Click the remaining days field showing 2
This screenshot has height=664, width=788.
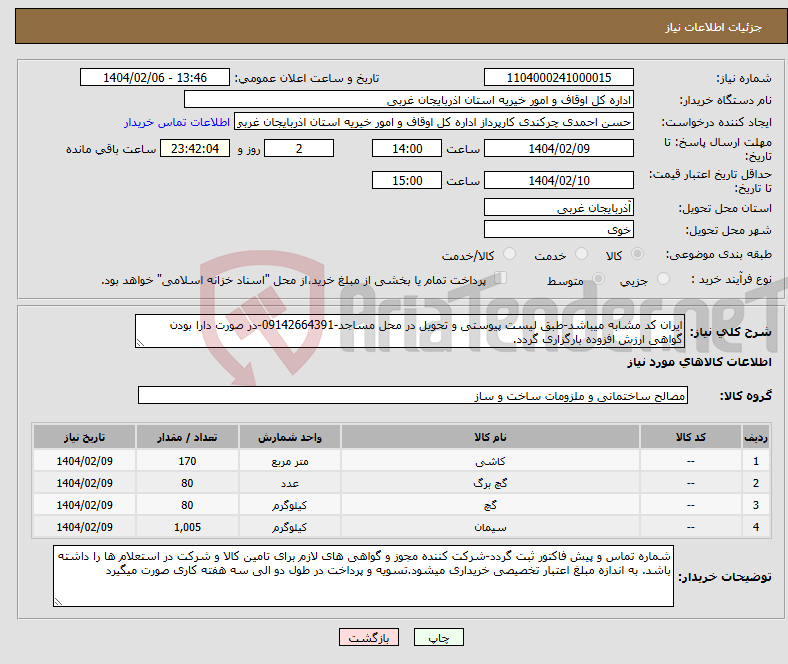[x=299, y=148]
